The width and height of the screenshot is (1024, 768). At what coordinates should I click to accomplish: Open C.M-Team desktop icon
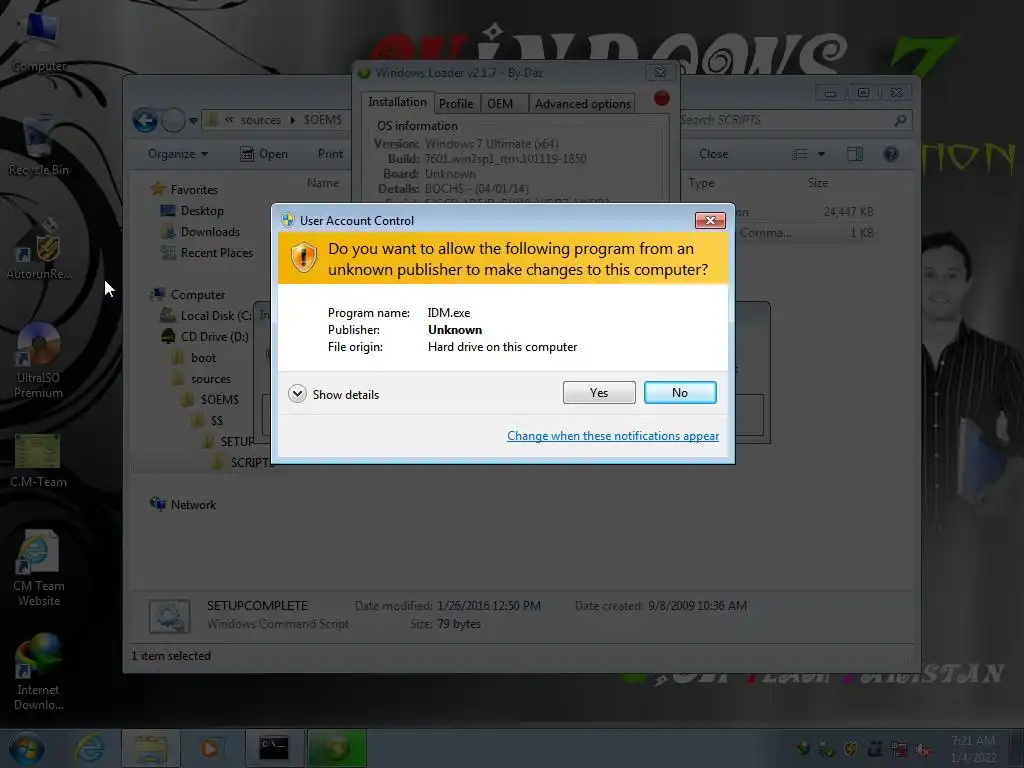pyautogui.click(x=39, y=461)
